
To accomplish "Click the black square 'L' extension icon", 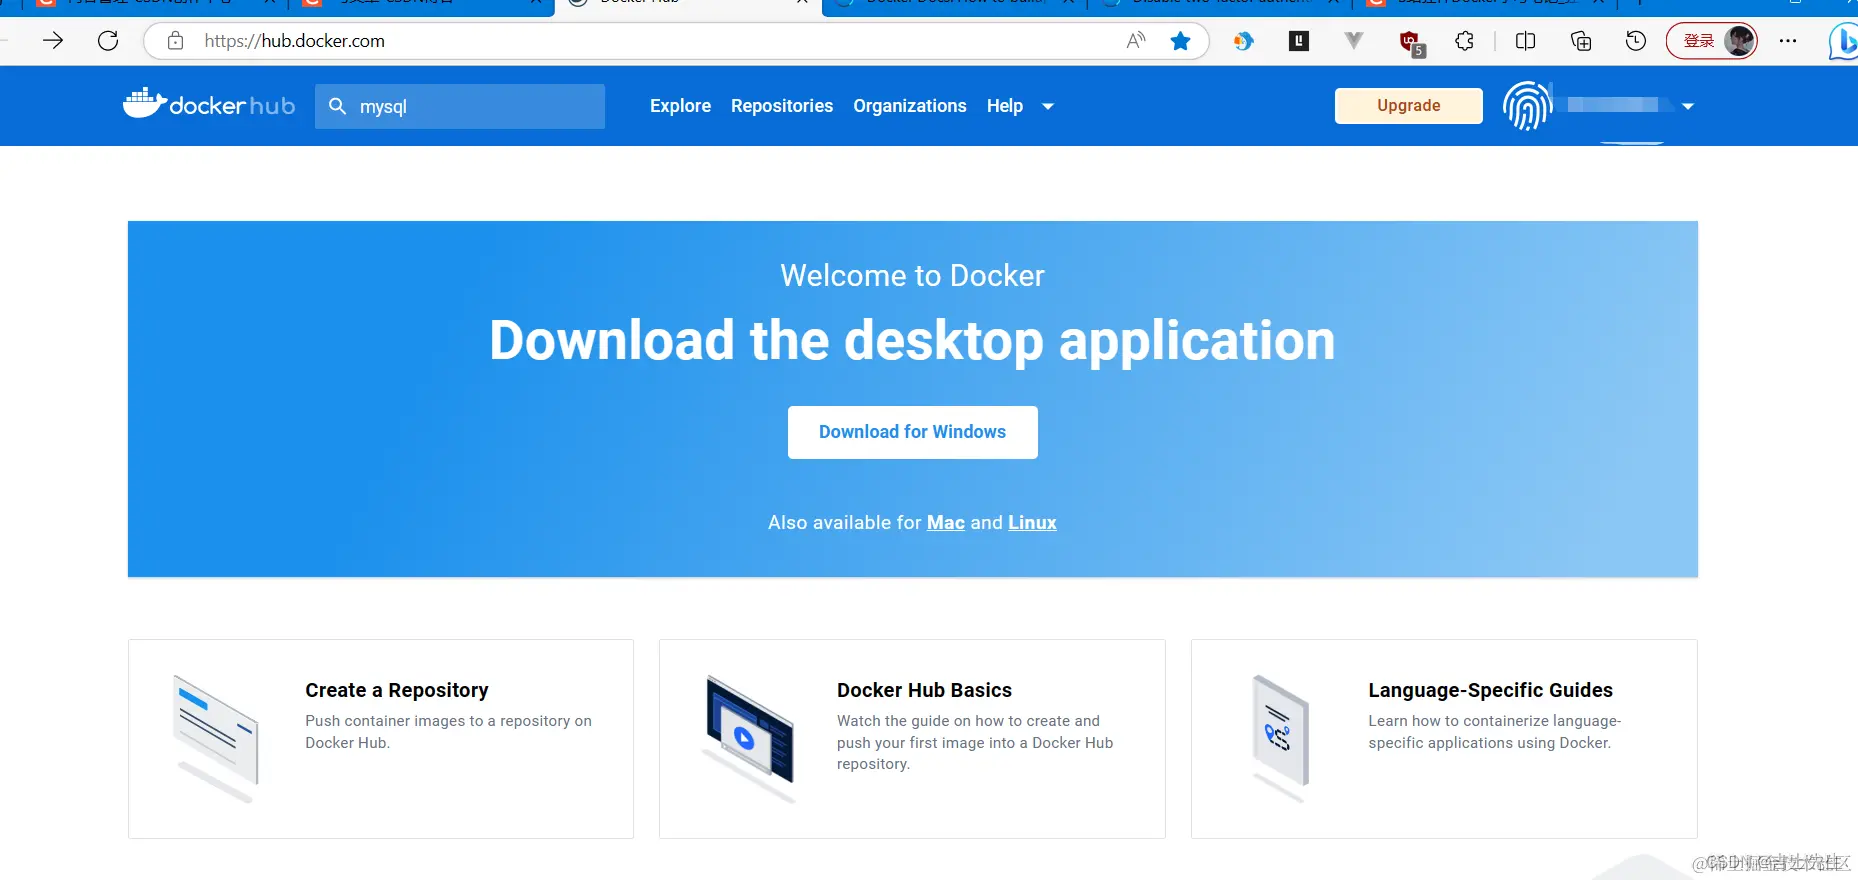I will 1298,41.
